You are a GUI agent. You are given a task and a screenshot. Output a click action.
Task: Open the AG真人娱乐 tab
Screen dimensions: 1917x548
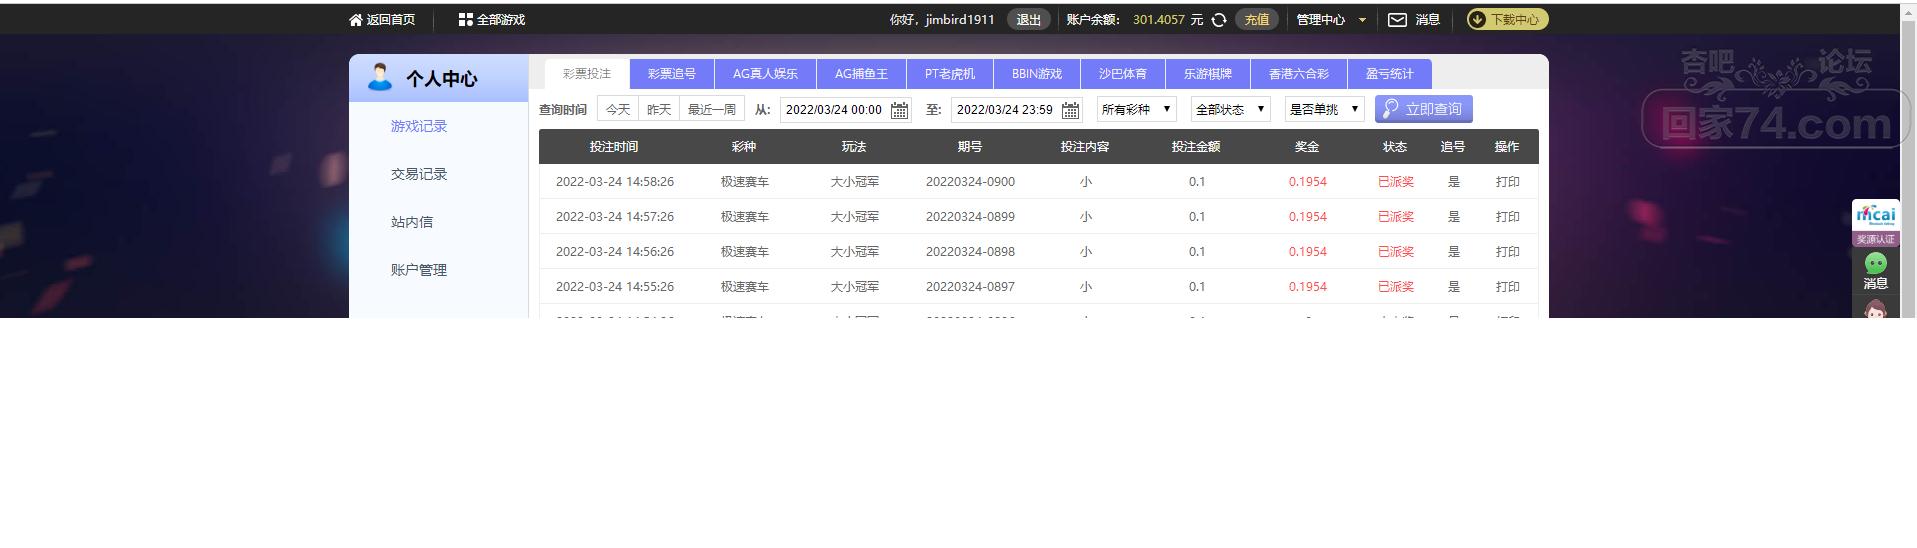click(x=765, y=74)
